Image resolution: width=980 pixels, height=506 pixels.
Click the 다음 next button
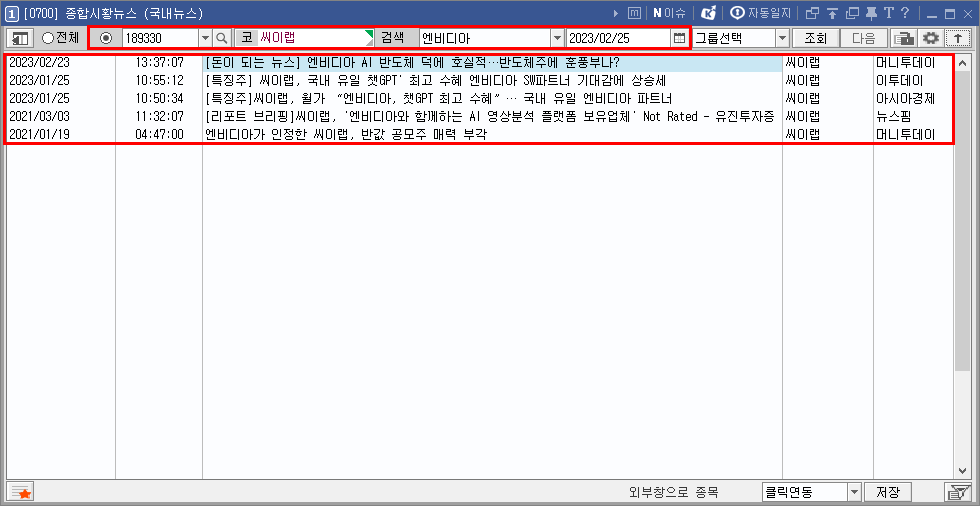pos(864,38)
